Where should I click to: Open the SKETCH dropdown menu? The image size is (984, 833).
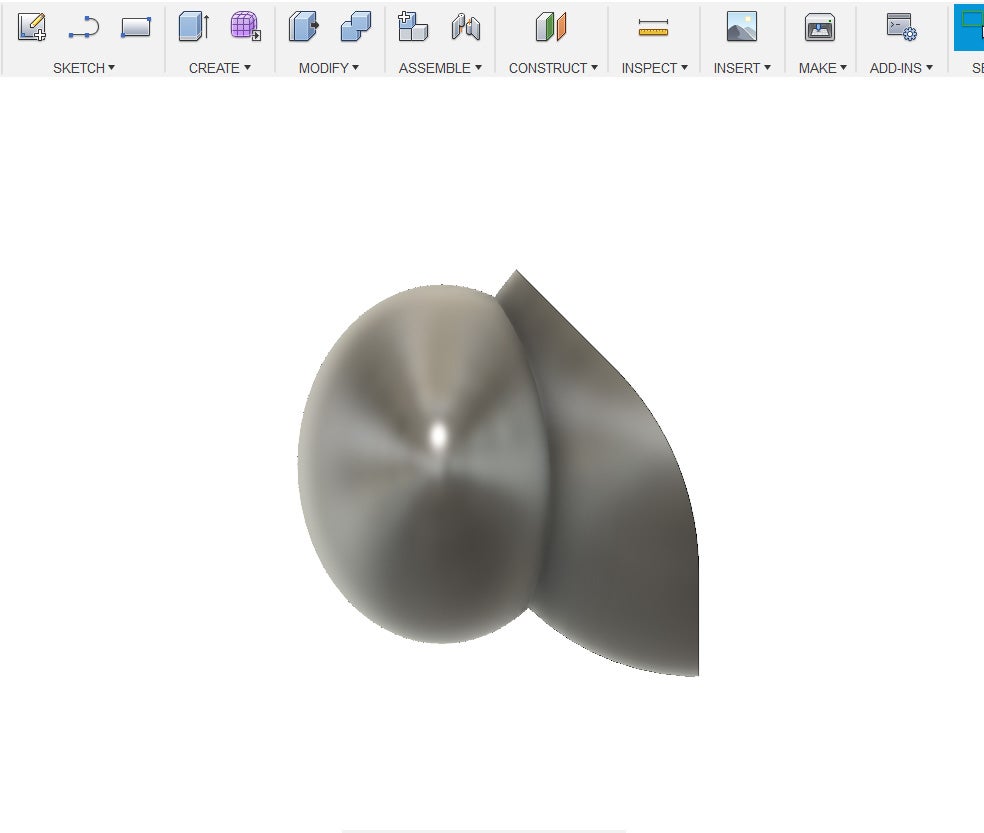84,68
